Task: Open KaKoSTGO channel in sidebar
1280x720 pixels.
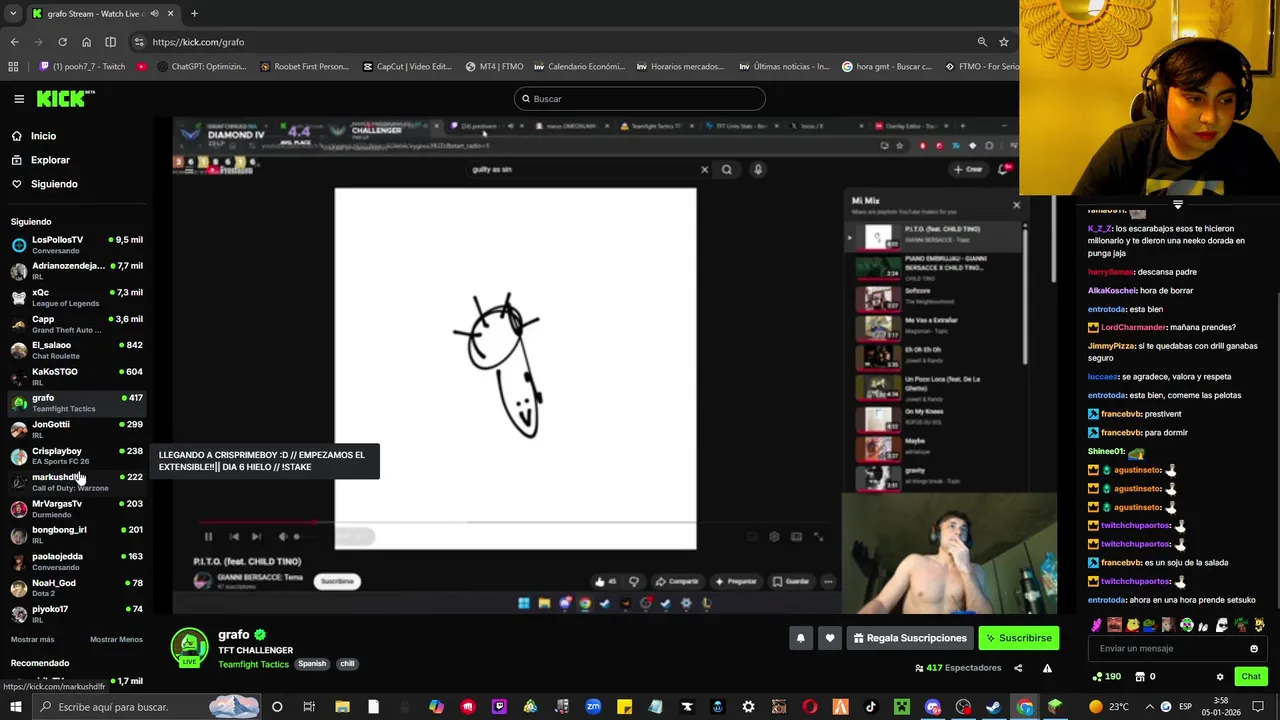Action: click(77, 377)
